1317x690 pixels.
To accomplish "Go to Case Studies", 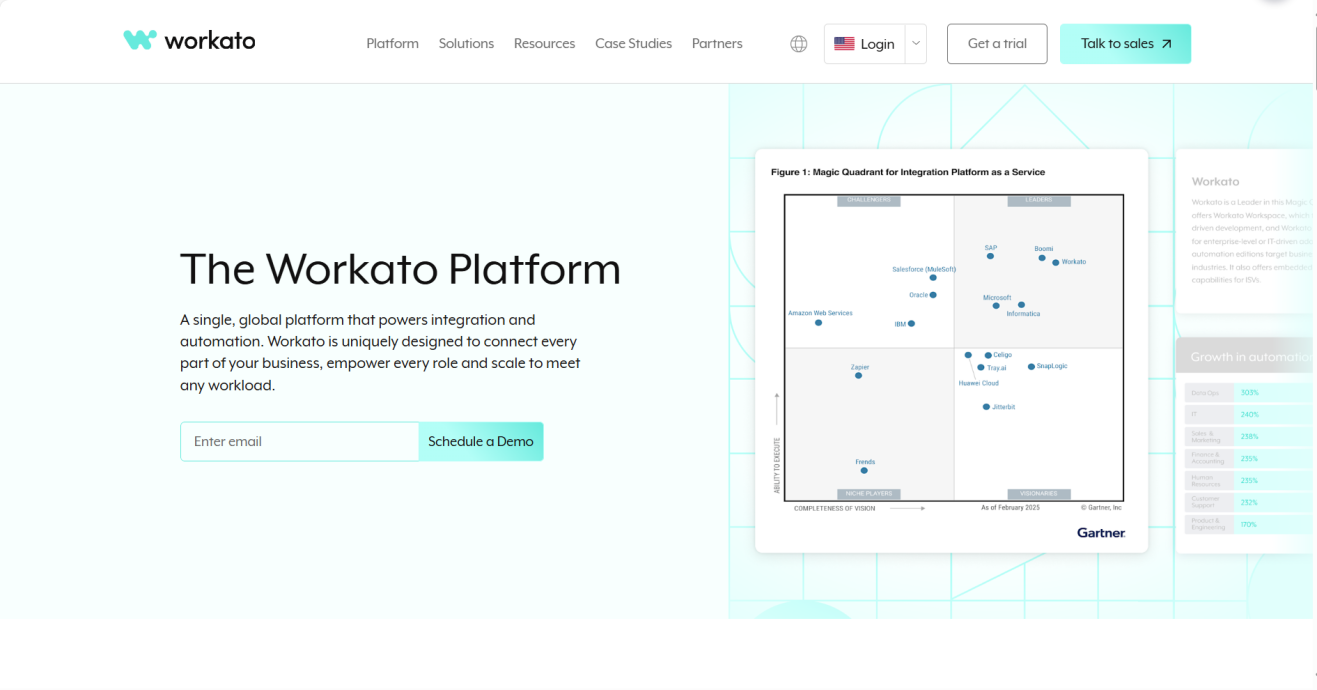I will click(633, 44).
